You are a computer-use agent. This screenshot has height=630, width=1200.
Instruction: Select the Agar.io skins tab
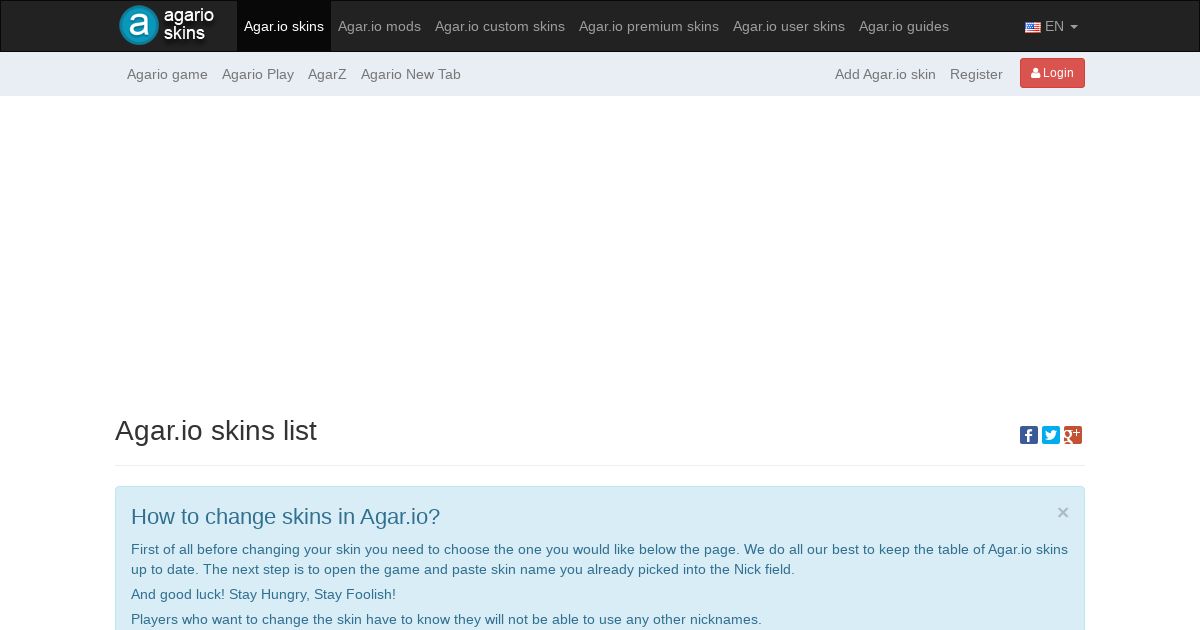284,26
